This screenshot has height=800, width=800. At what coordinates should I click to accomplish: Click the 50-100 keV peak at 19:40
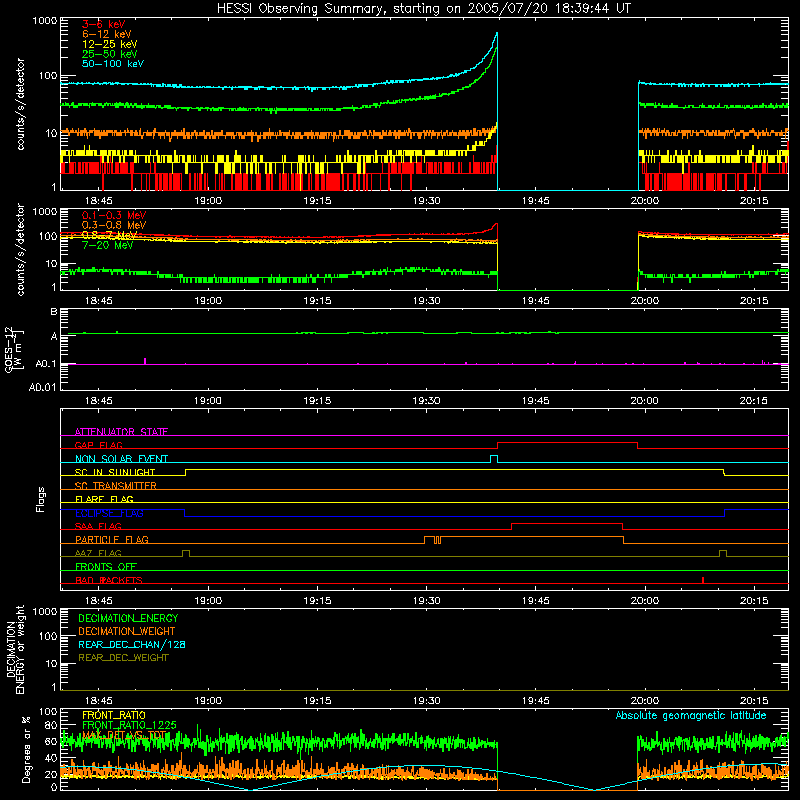click(496, 34)
